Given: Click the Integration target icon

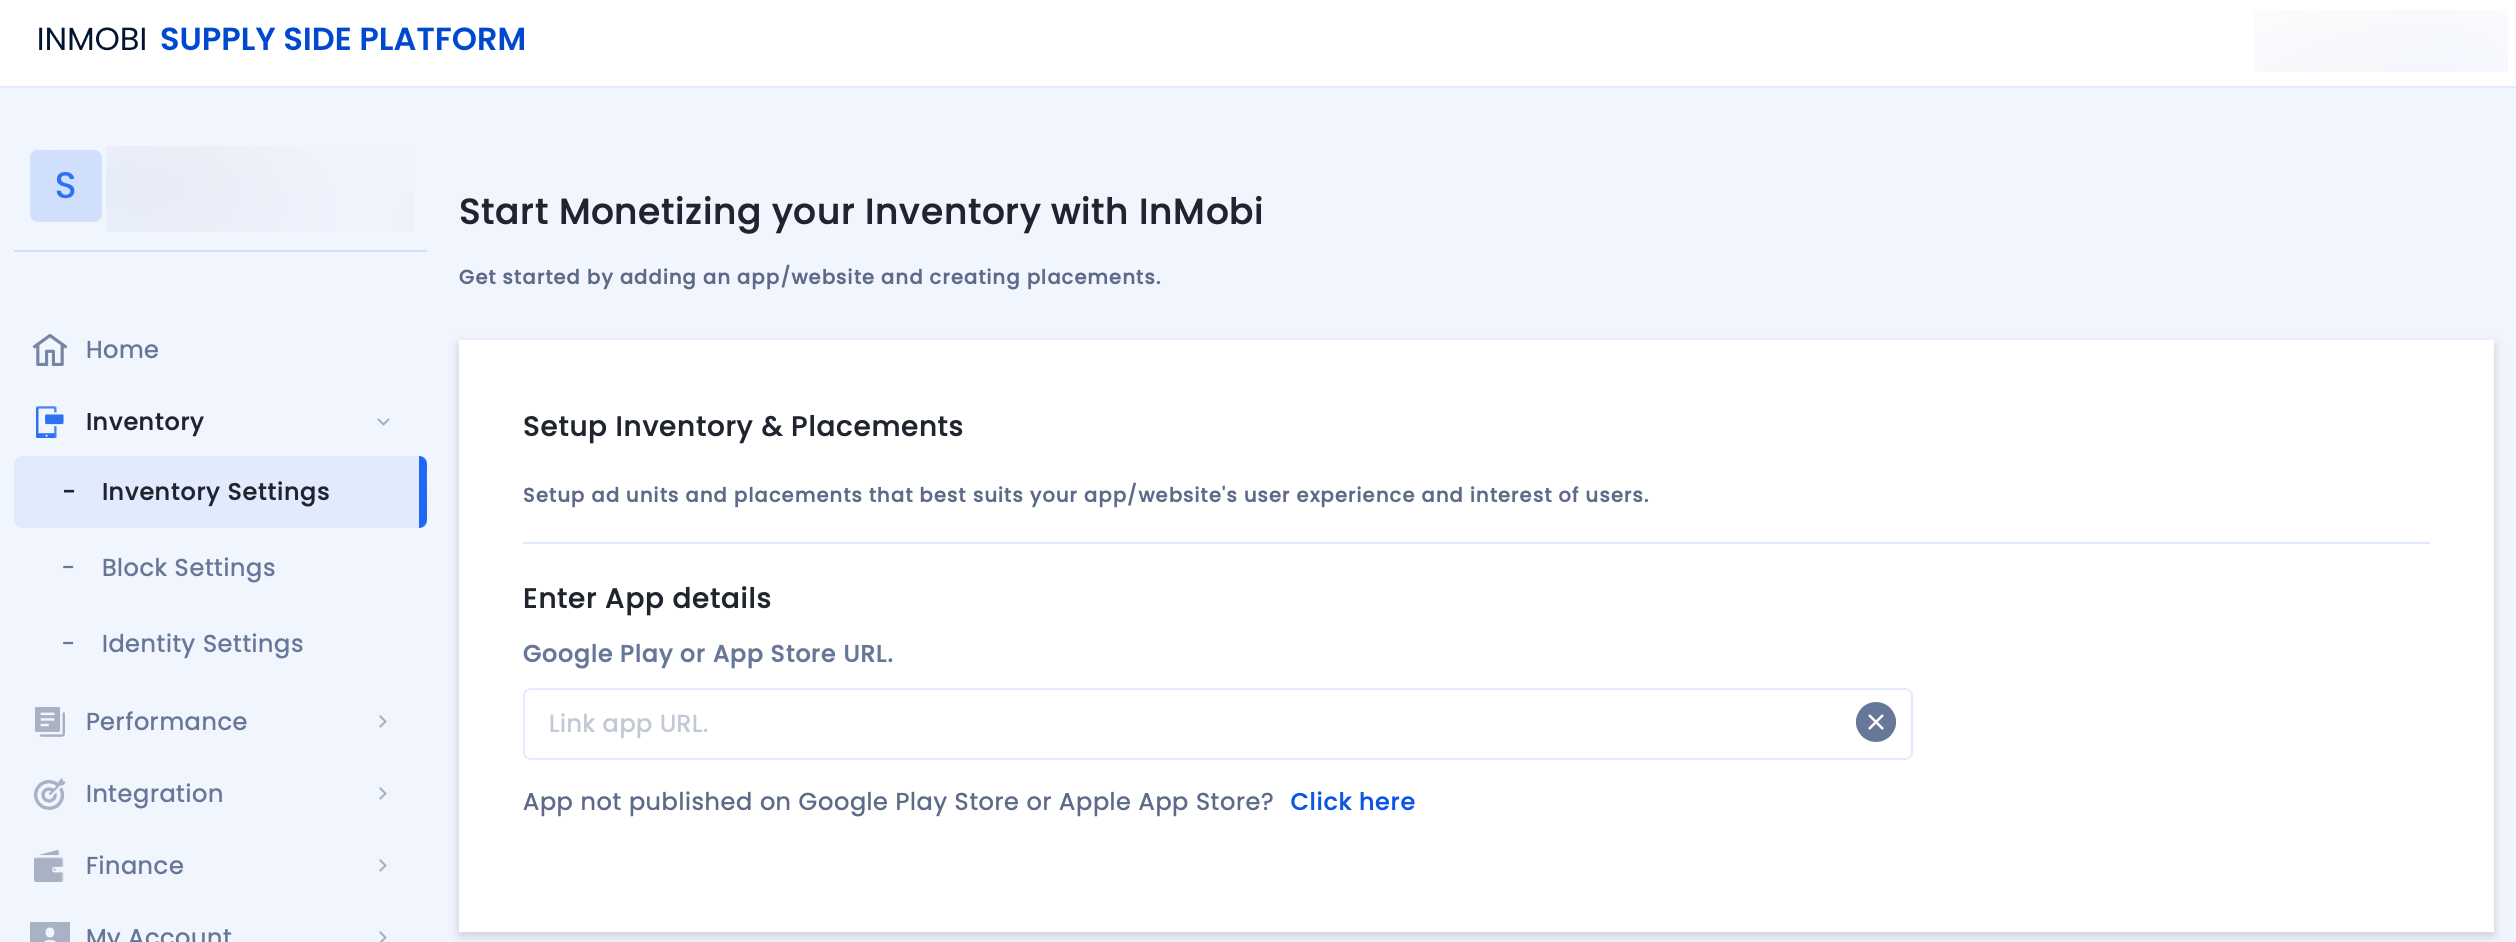Looking at the screenshot, I should pos(50,793).
